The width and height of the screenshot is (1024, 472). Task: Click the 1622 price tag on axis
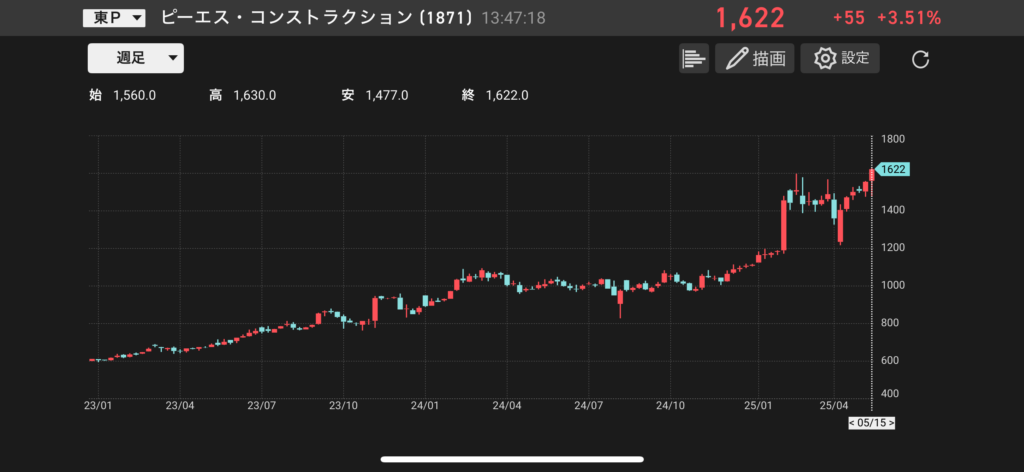click(x=891, y=170)
